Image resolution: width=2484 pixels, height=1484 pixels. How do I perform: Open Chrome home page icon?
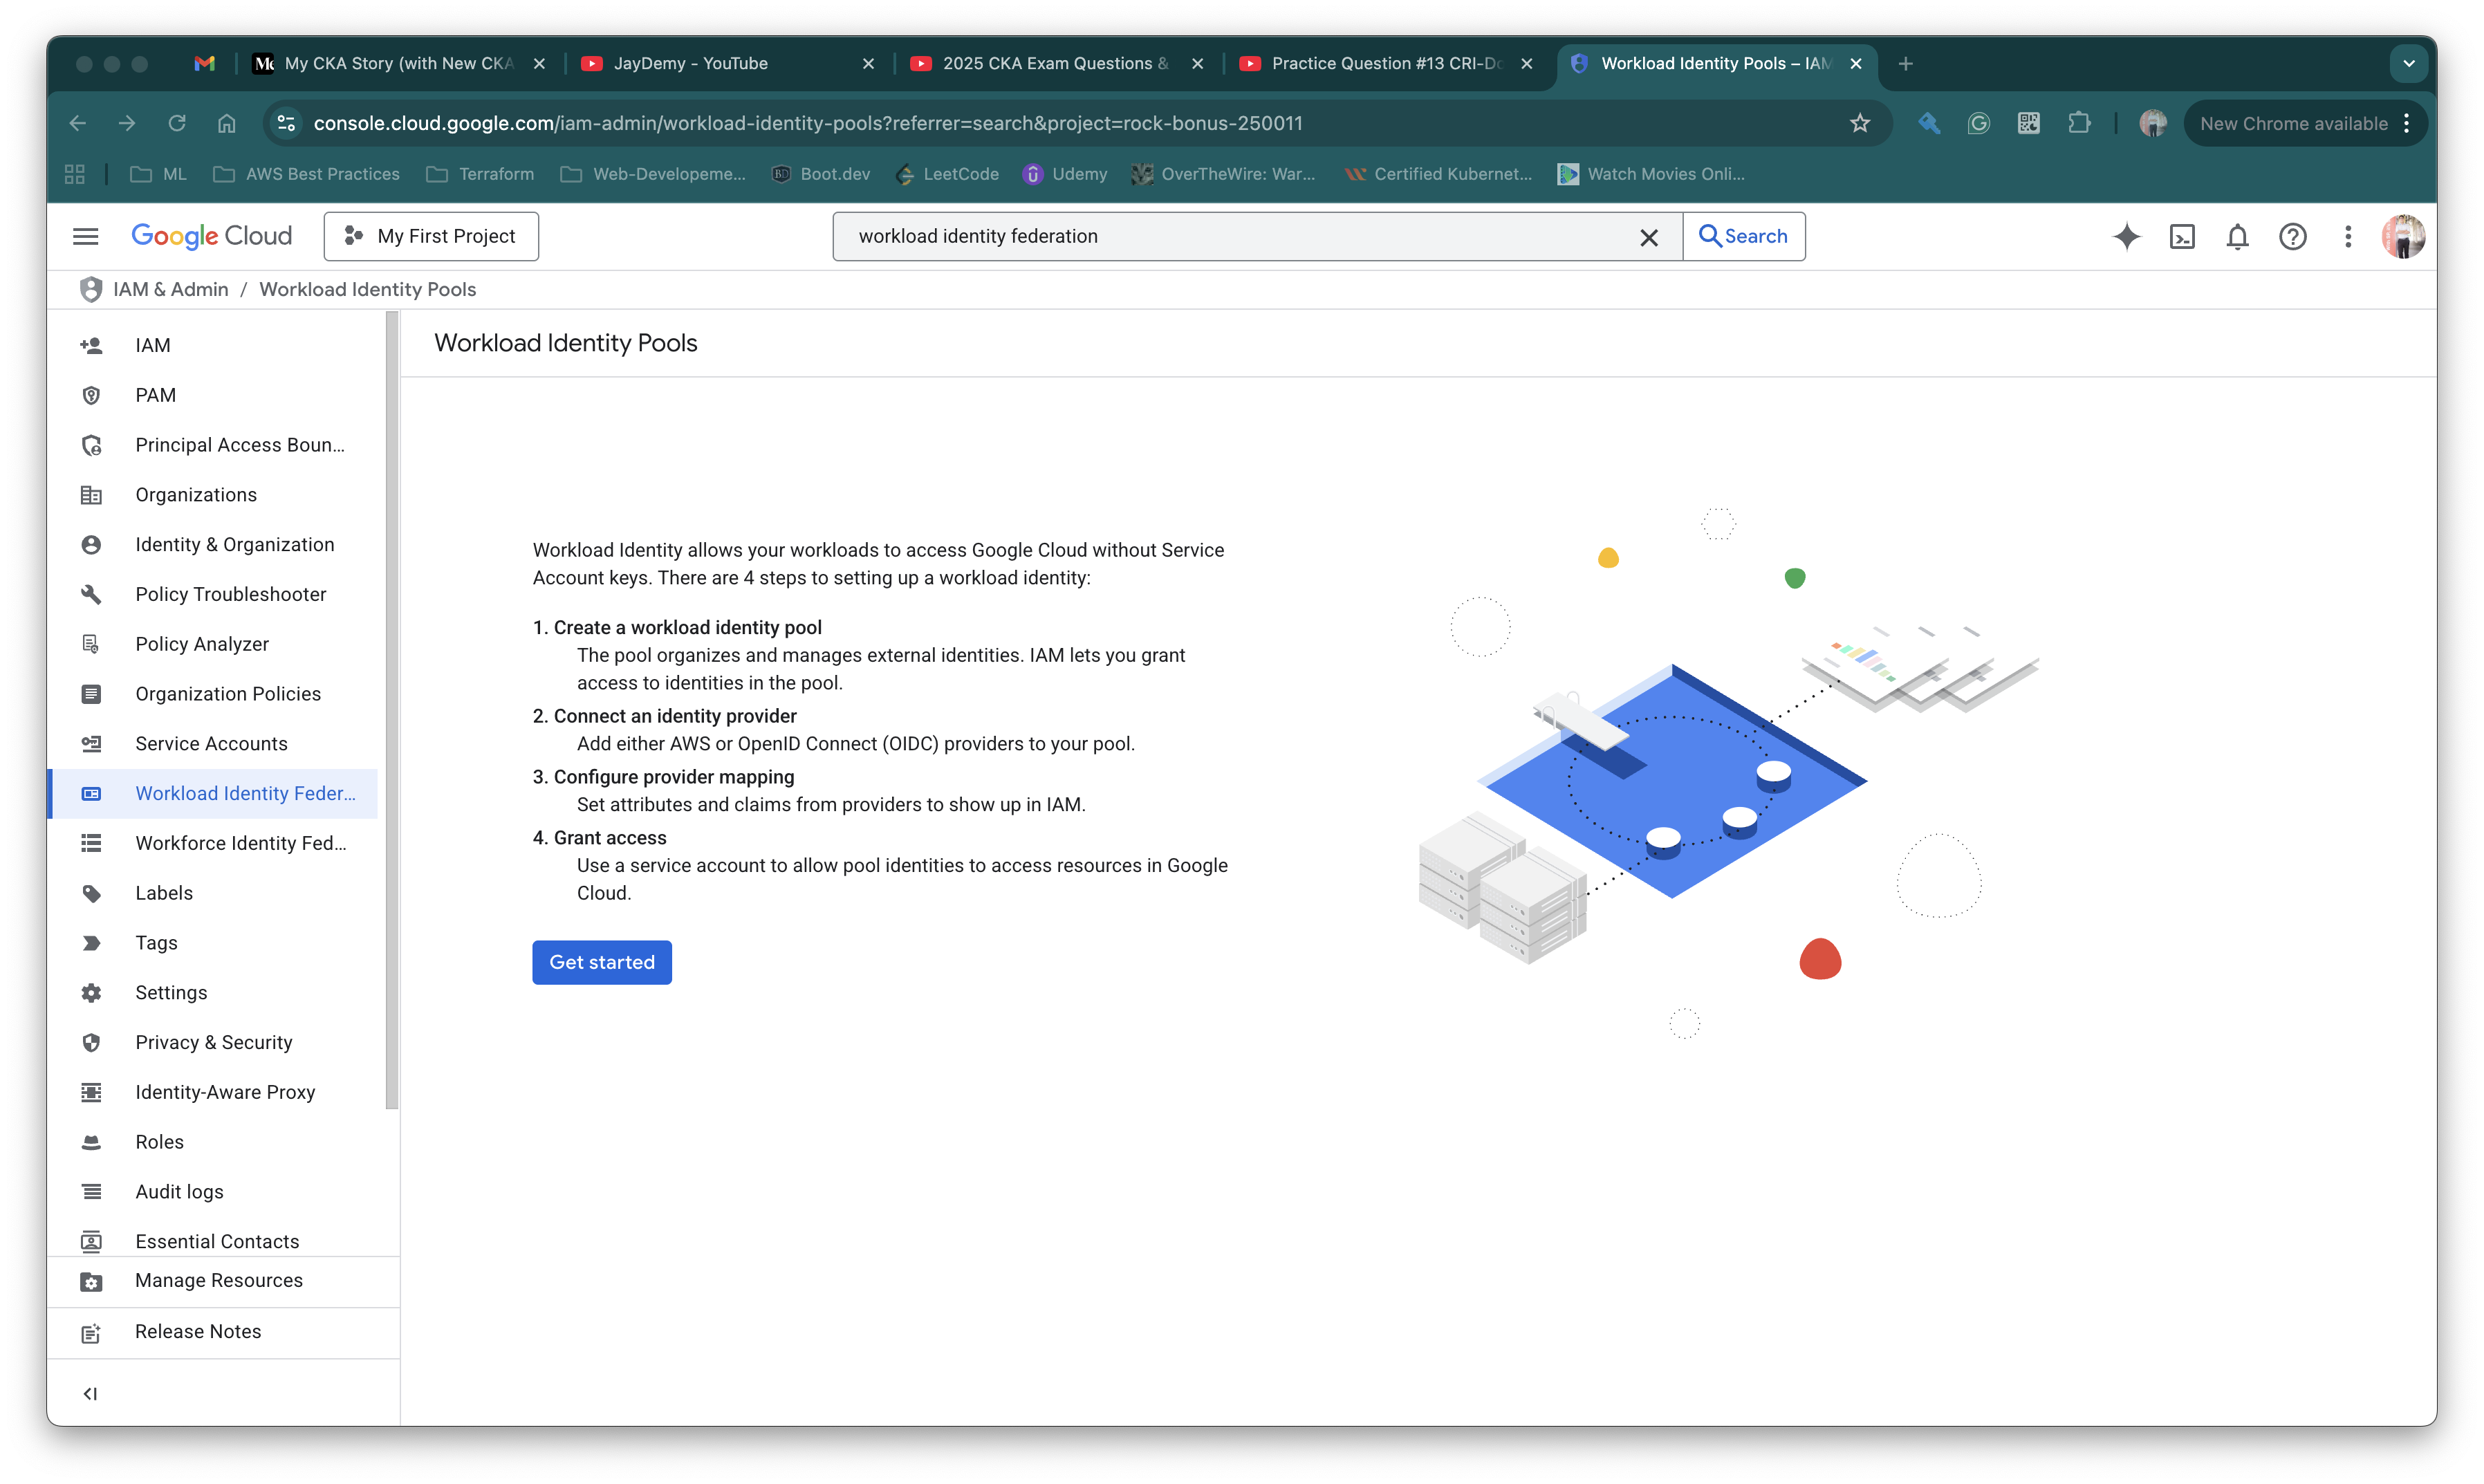coord(227,123)
